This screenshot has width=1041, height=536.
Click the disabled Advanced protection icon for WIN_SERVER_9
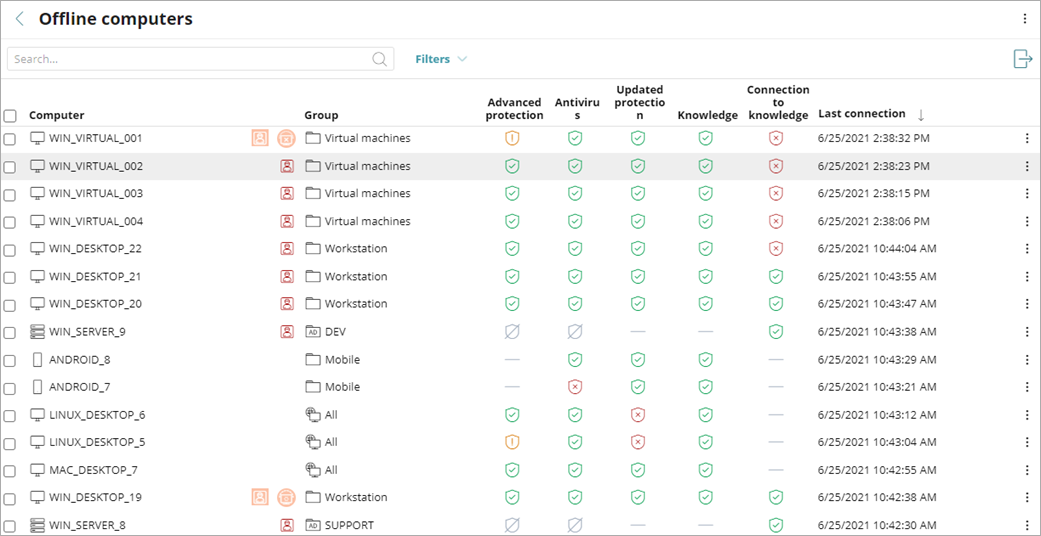512,332
